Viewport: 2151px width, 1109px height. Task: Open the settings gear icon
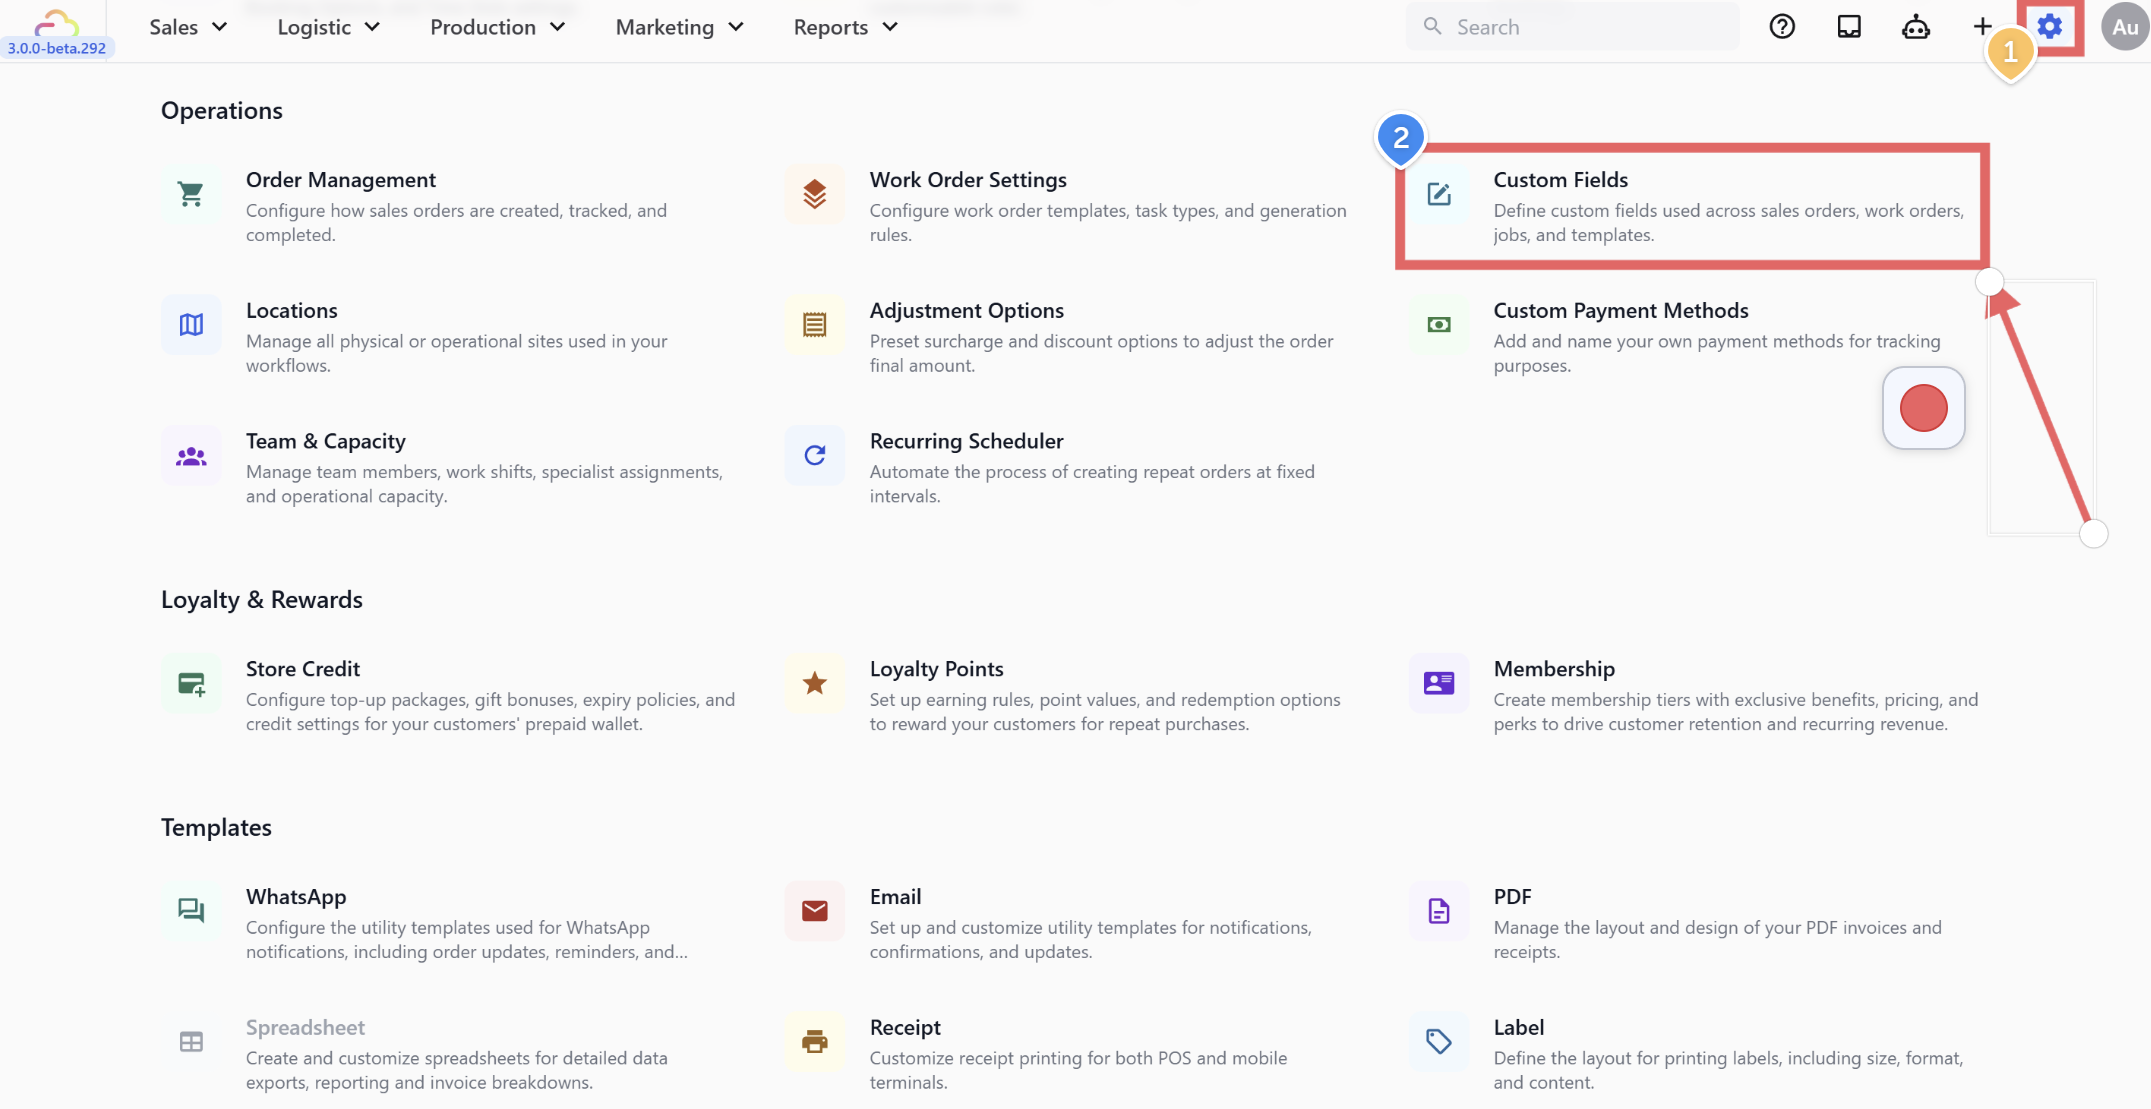pos(2050,27)
